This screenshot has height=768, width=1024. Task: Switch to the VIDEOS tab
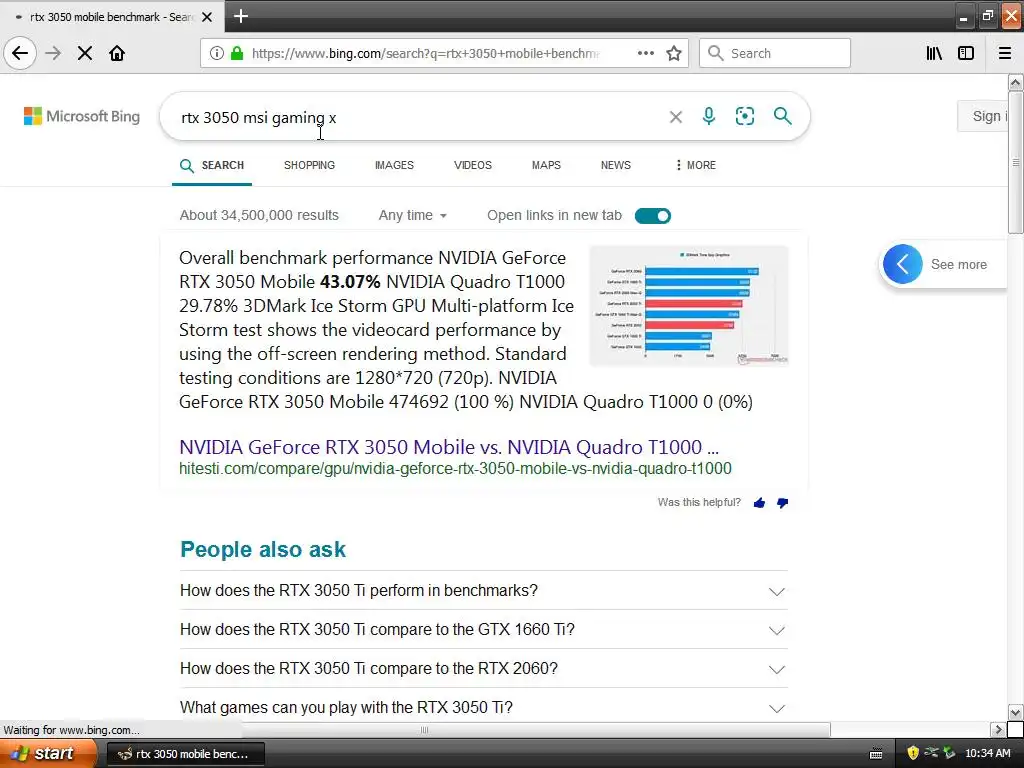473,165
